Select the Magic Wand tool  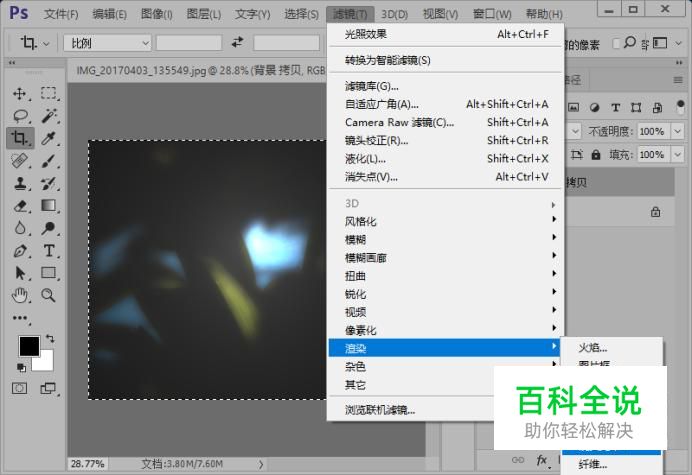(49, 116)
